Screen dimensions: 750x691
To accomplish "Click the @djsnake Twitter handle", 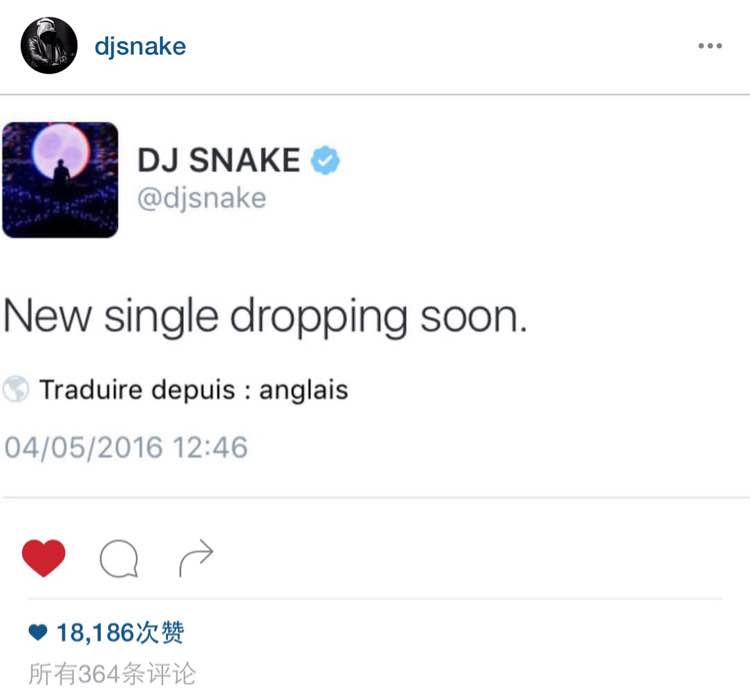I will click(x=201, y=198).
